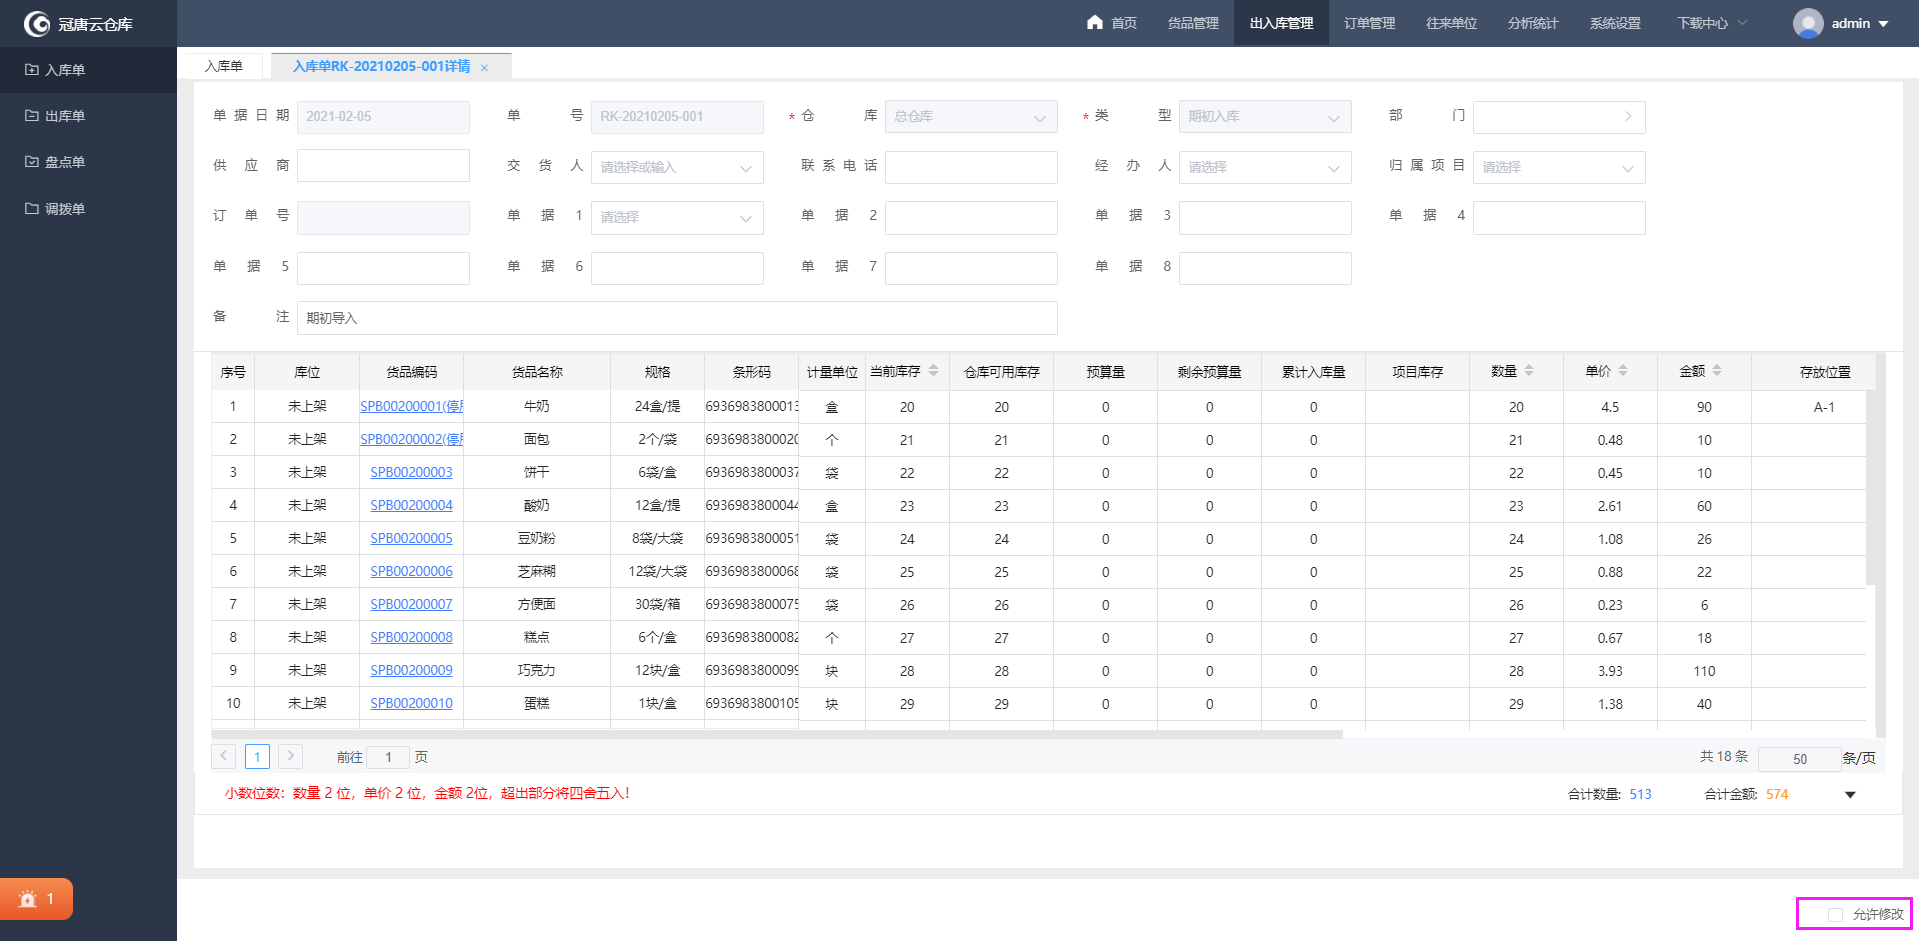Open the 订单管理 menu

(1369, 23)
